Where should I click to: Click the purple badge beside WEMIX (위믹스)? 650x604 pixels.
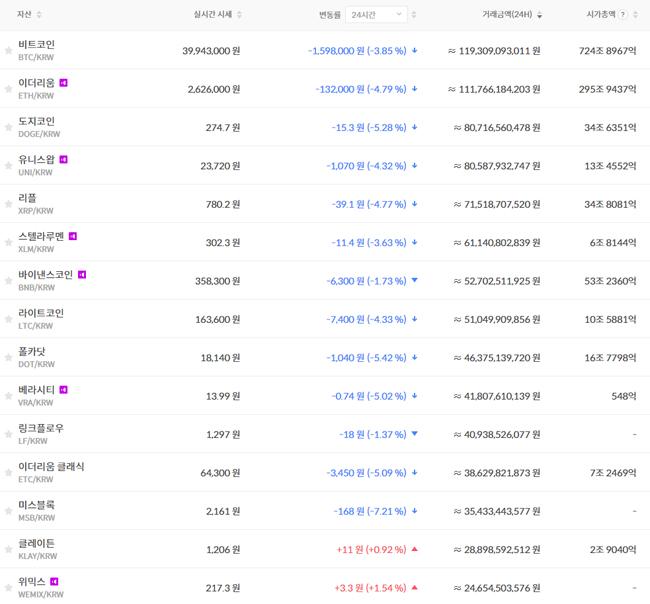[x=55, y=581]
